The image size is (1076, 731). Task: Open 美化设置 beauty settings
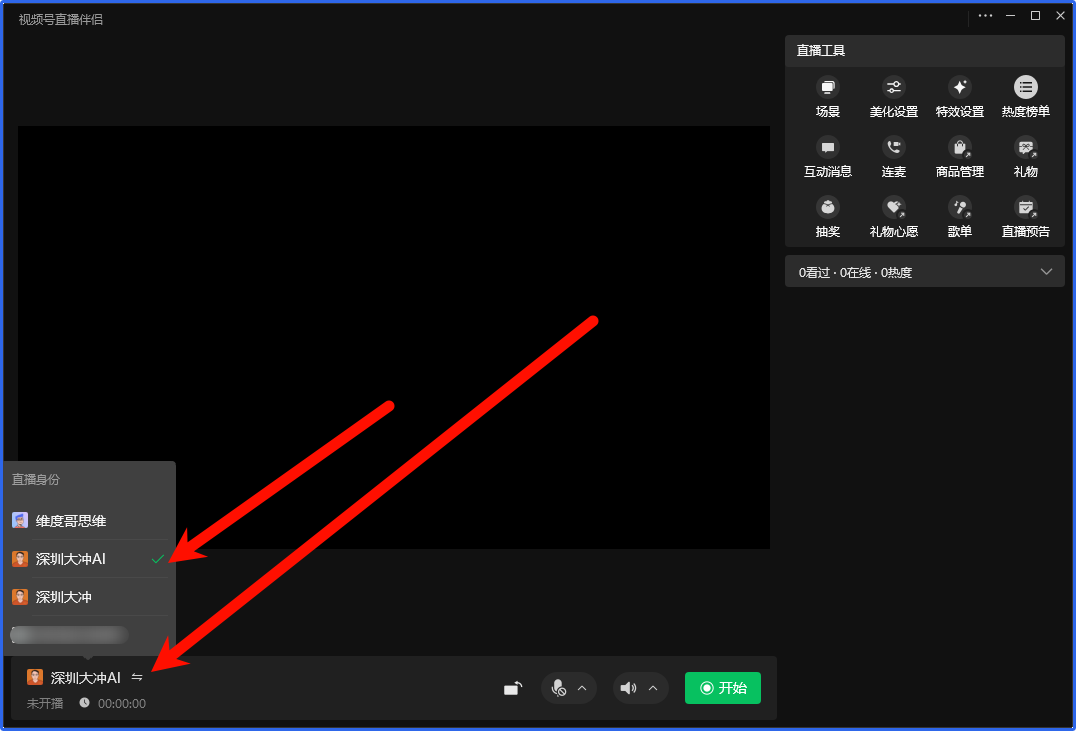893,88
